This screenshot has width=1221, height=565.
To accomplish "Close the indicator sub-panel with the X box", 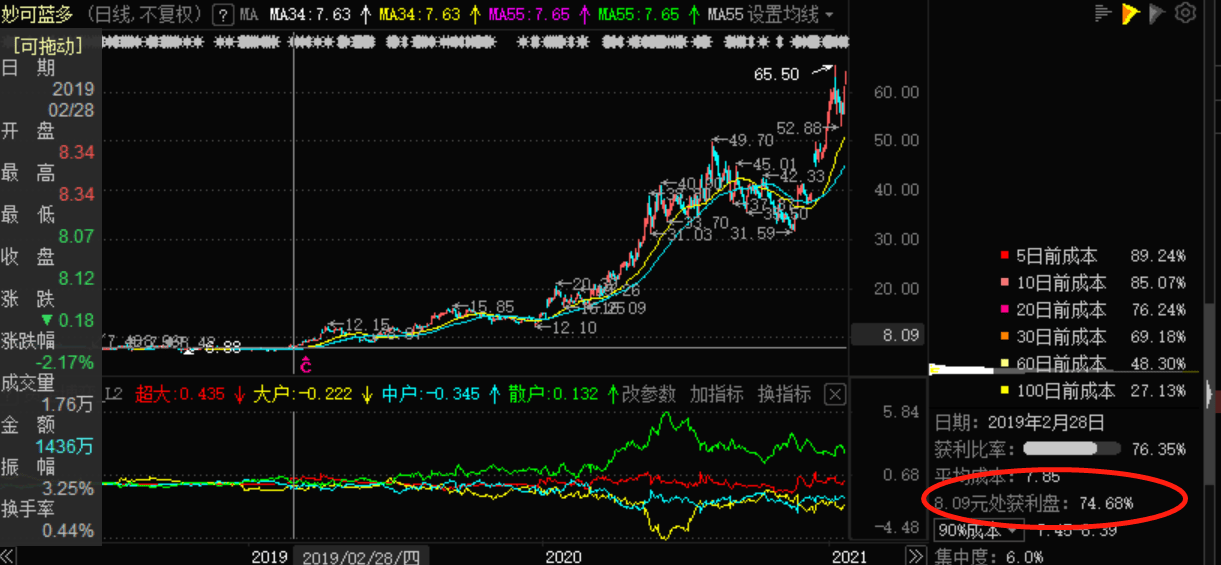I will click(834, 395).
